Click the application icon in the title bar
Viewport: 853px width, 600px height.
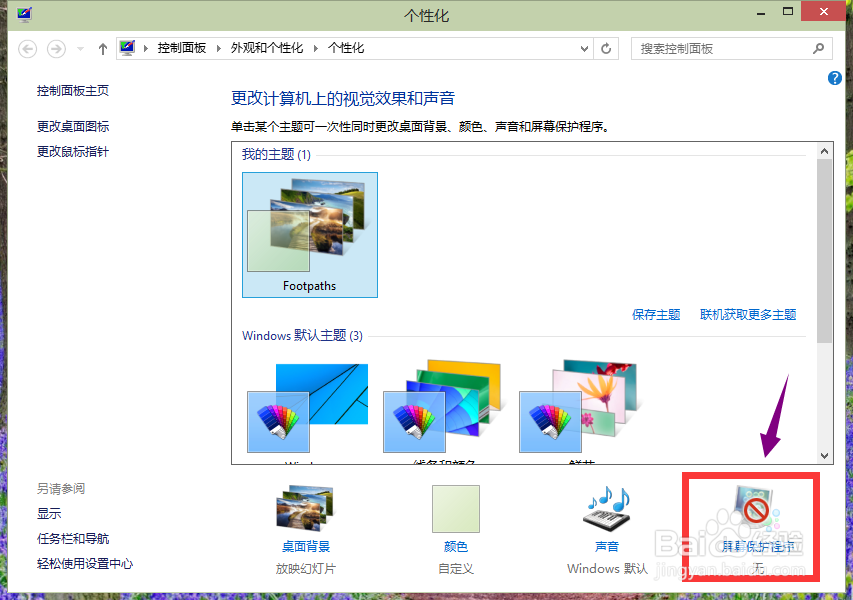click(x=24, y=14)
